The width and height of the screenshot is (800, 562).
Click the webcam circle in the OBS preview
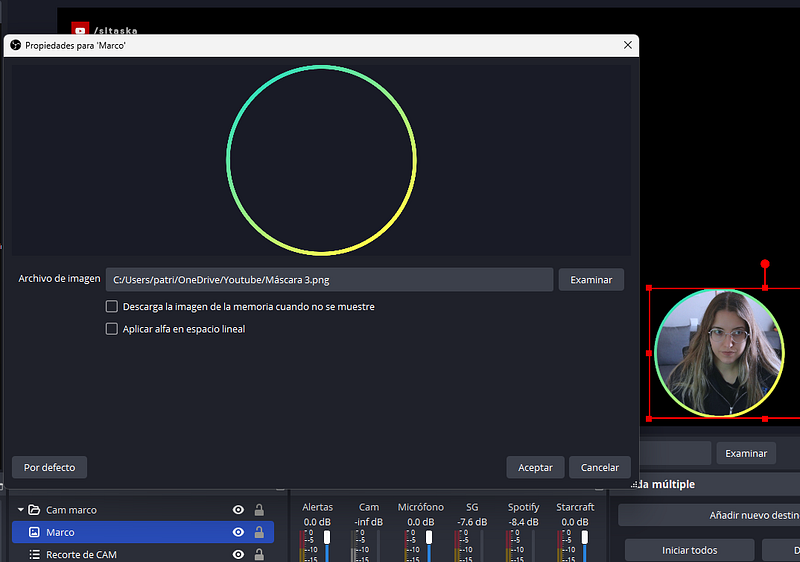coord(719,353)
